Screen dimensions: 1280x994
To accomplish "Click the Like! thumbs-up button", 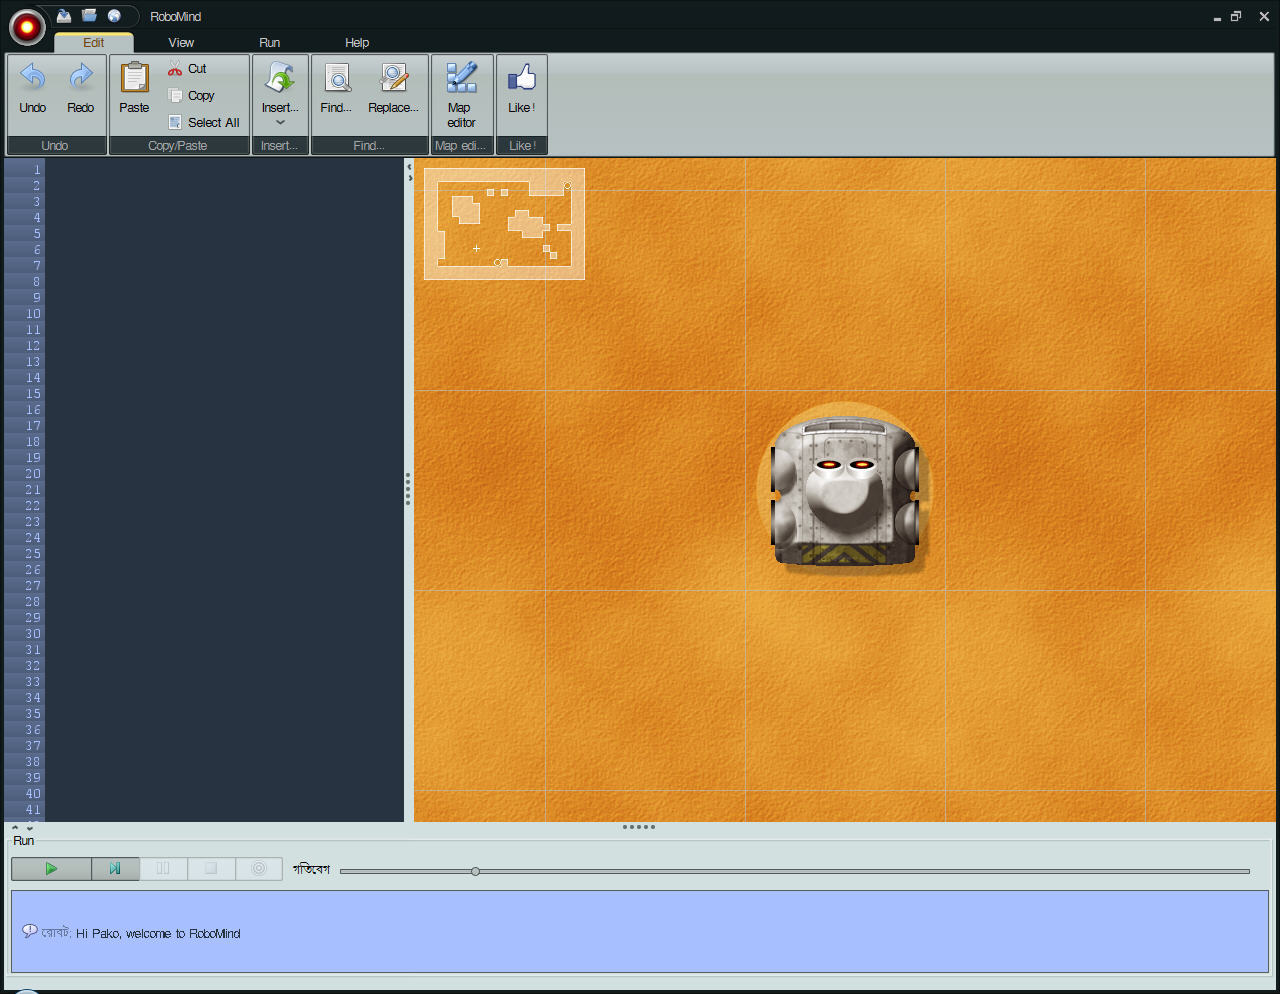I will click(x=522, y=88).
